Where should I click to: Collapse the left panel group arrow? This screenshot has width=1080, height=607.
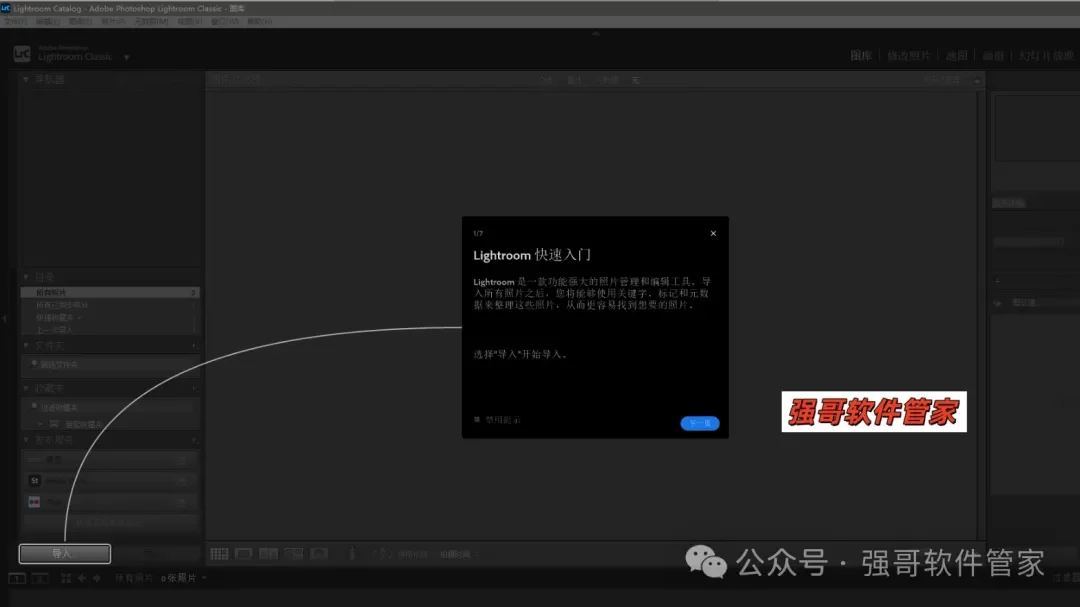pyautogui.click(x=5, y=319)
